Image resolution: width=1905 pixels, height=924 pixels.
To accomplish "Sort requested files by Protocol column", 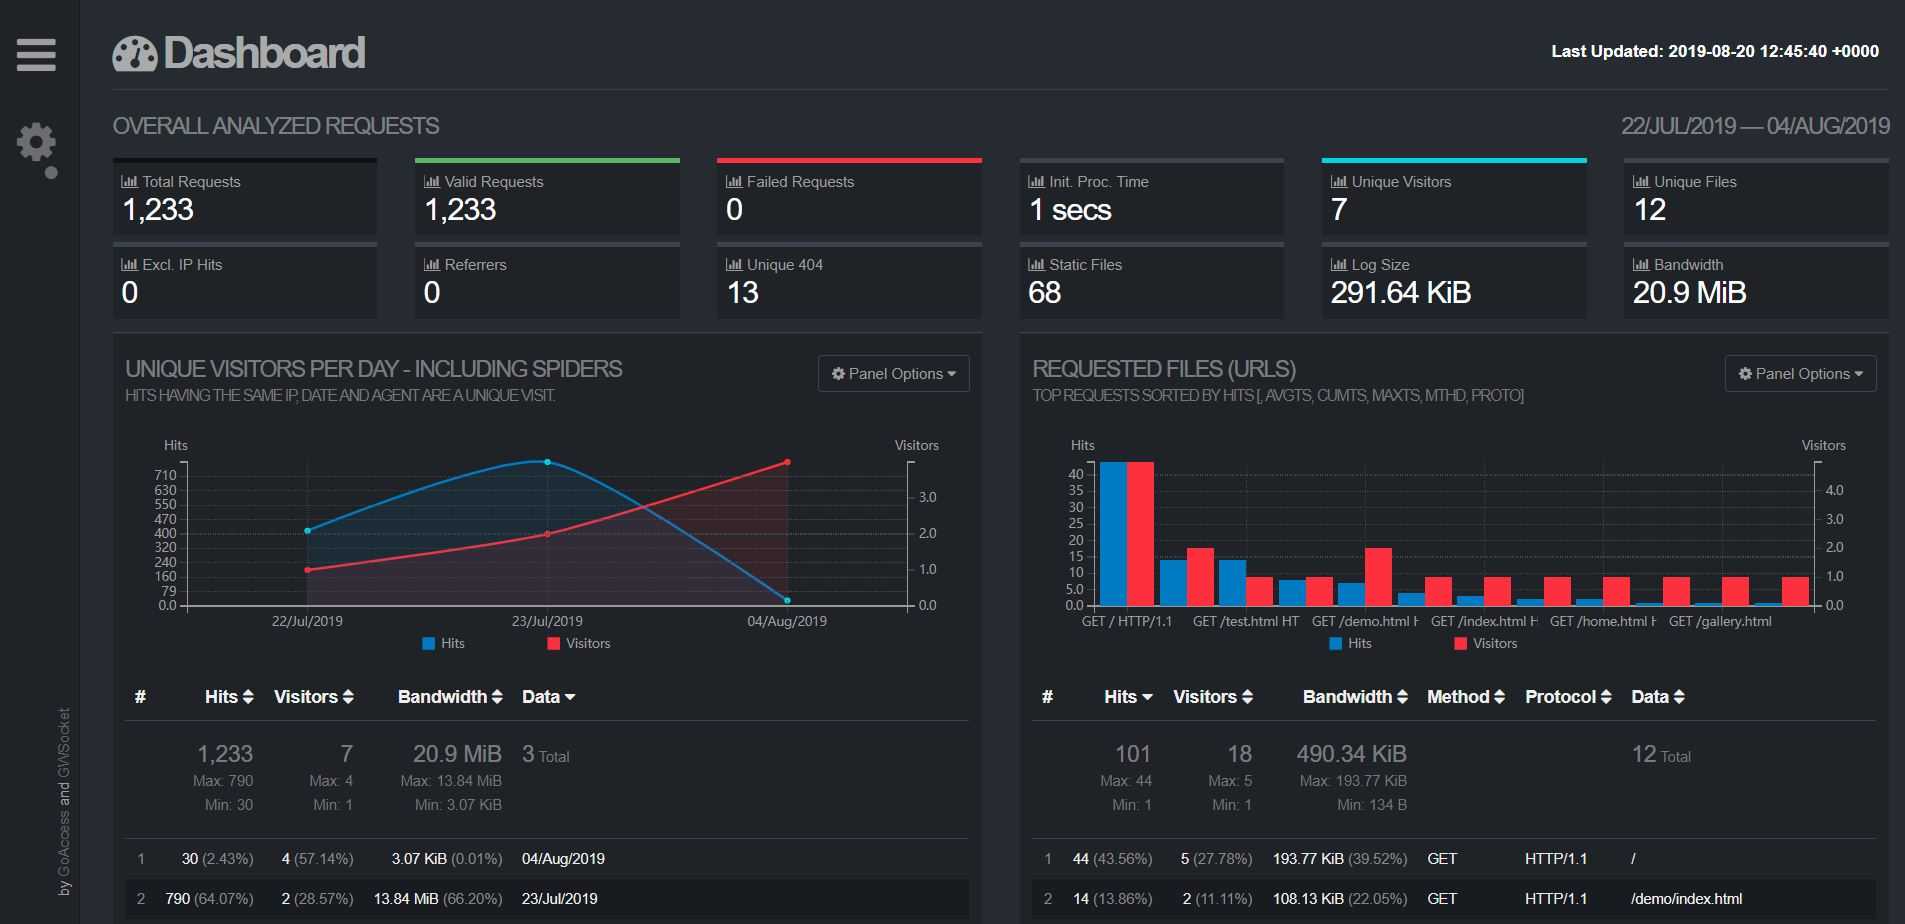I will [x=1568, y=697].
